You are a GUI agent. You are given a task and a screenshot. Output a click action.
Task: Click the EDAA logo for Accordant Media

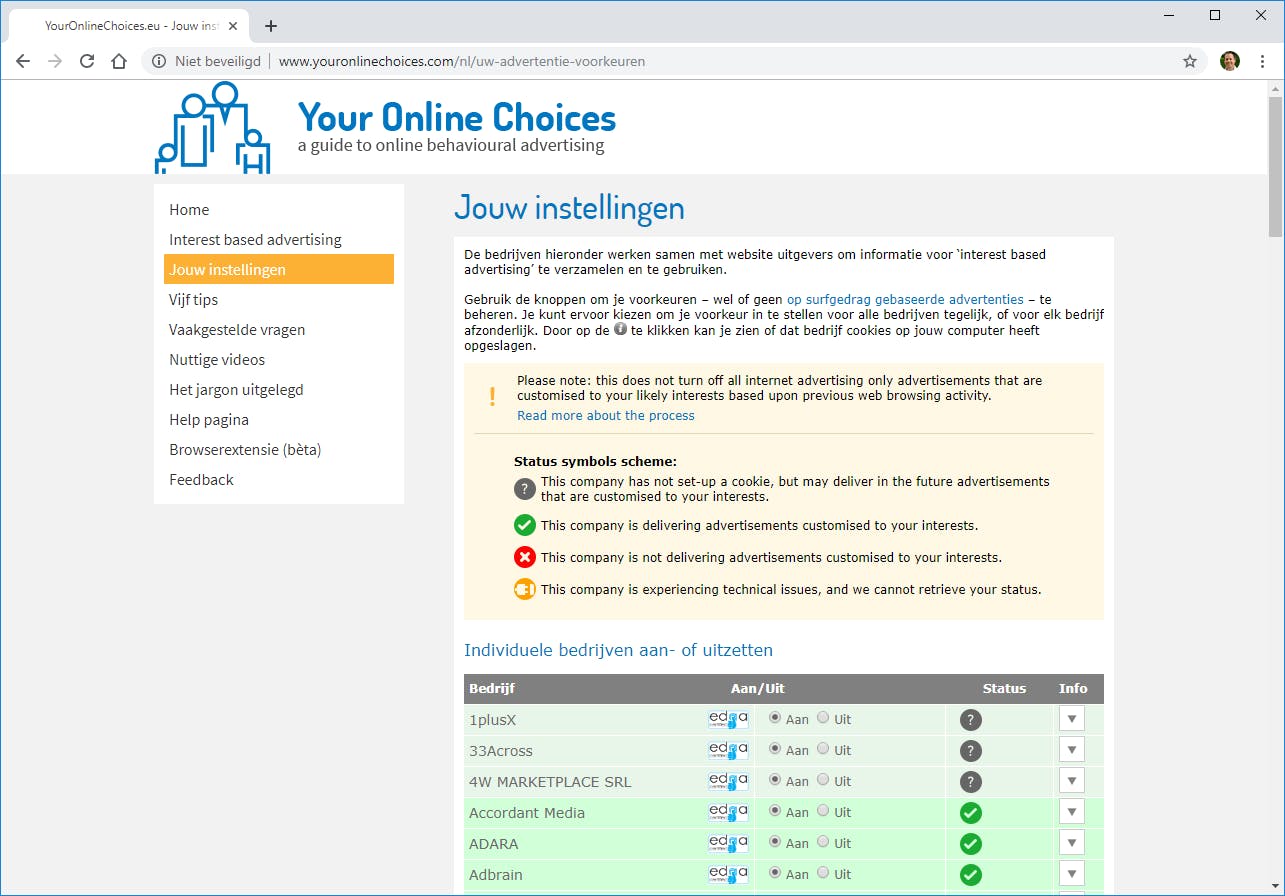tap(728, 812)
